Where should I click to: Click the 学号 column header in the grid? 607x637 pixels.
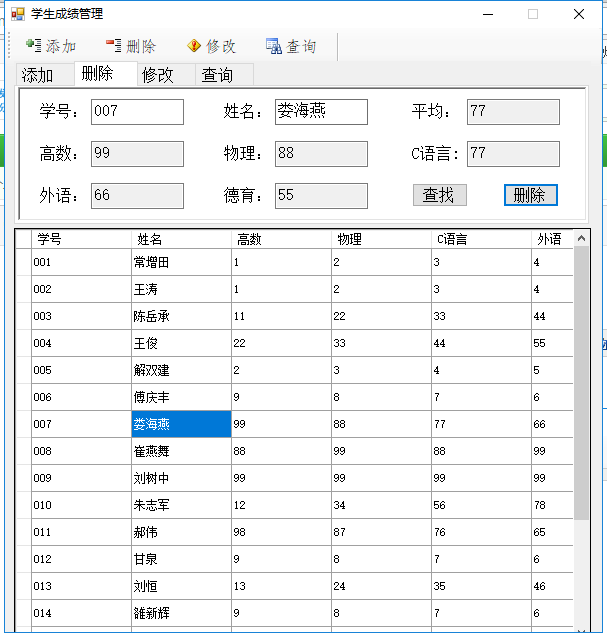tap(81, 239)
